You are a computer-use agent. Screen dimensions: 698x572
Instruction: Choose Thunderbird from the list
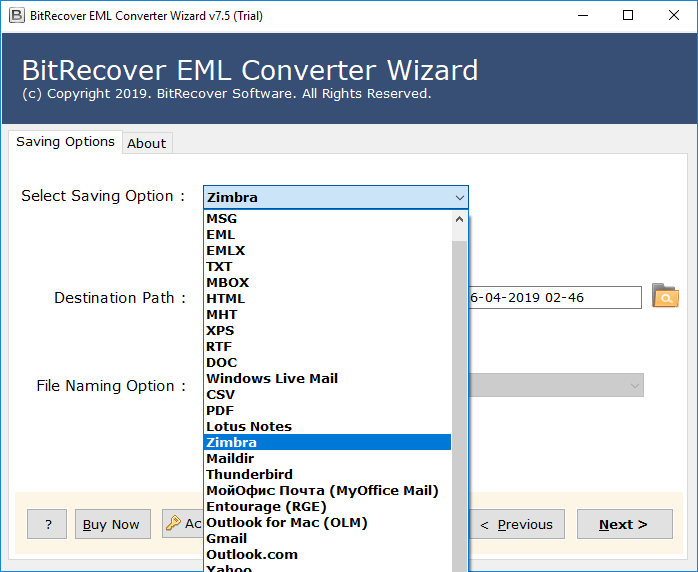point(328,475)
